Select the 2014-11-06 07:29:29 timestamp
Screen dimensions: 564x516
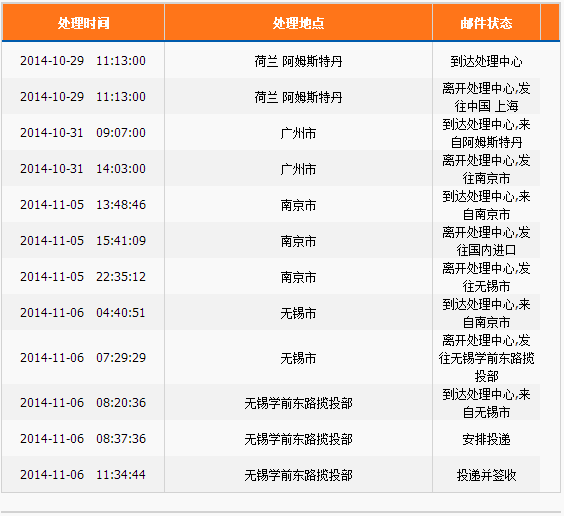[83, 357]
